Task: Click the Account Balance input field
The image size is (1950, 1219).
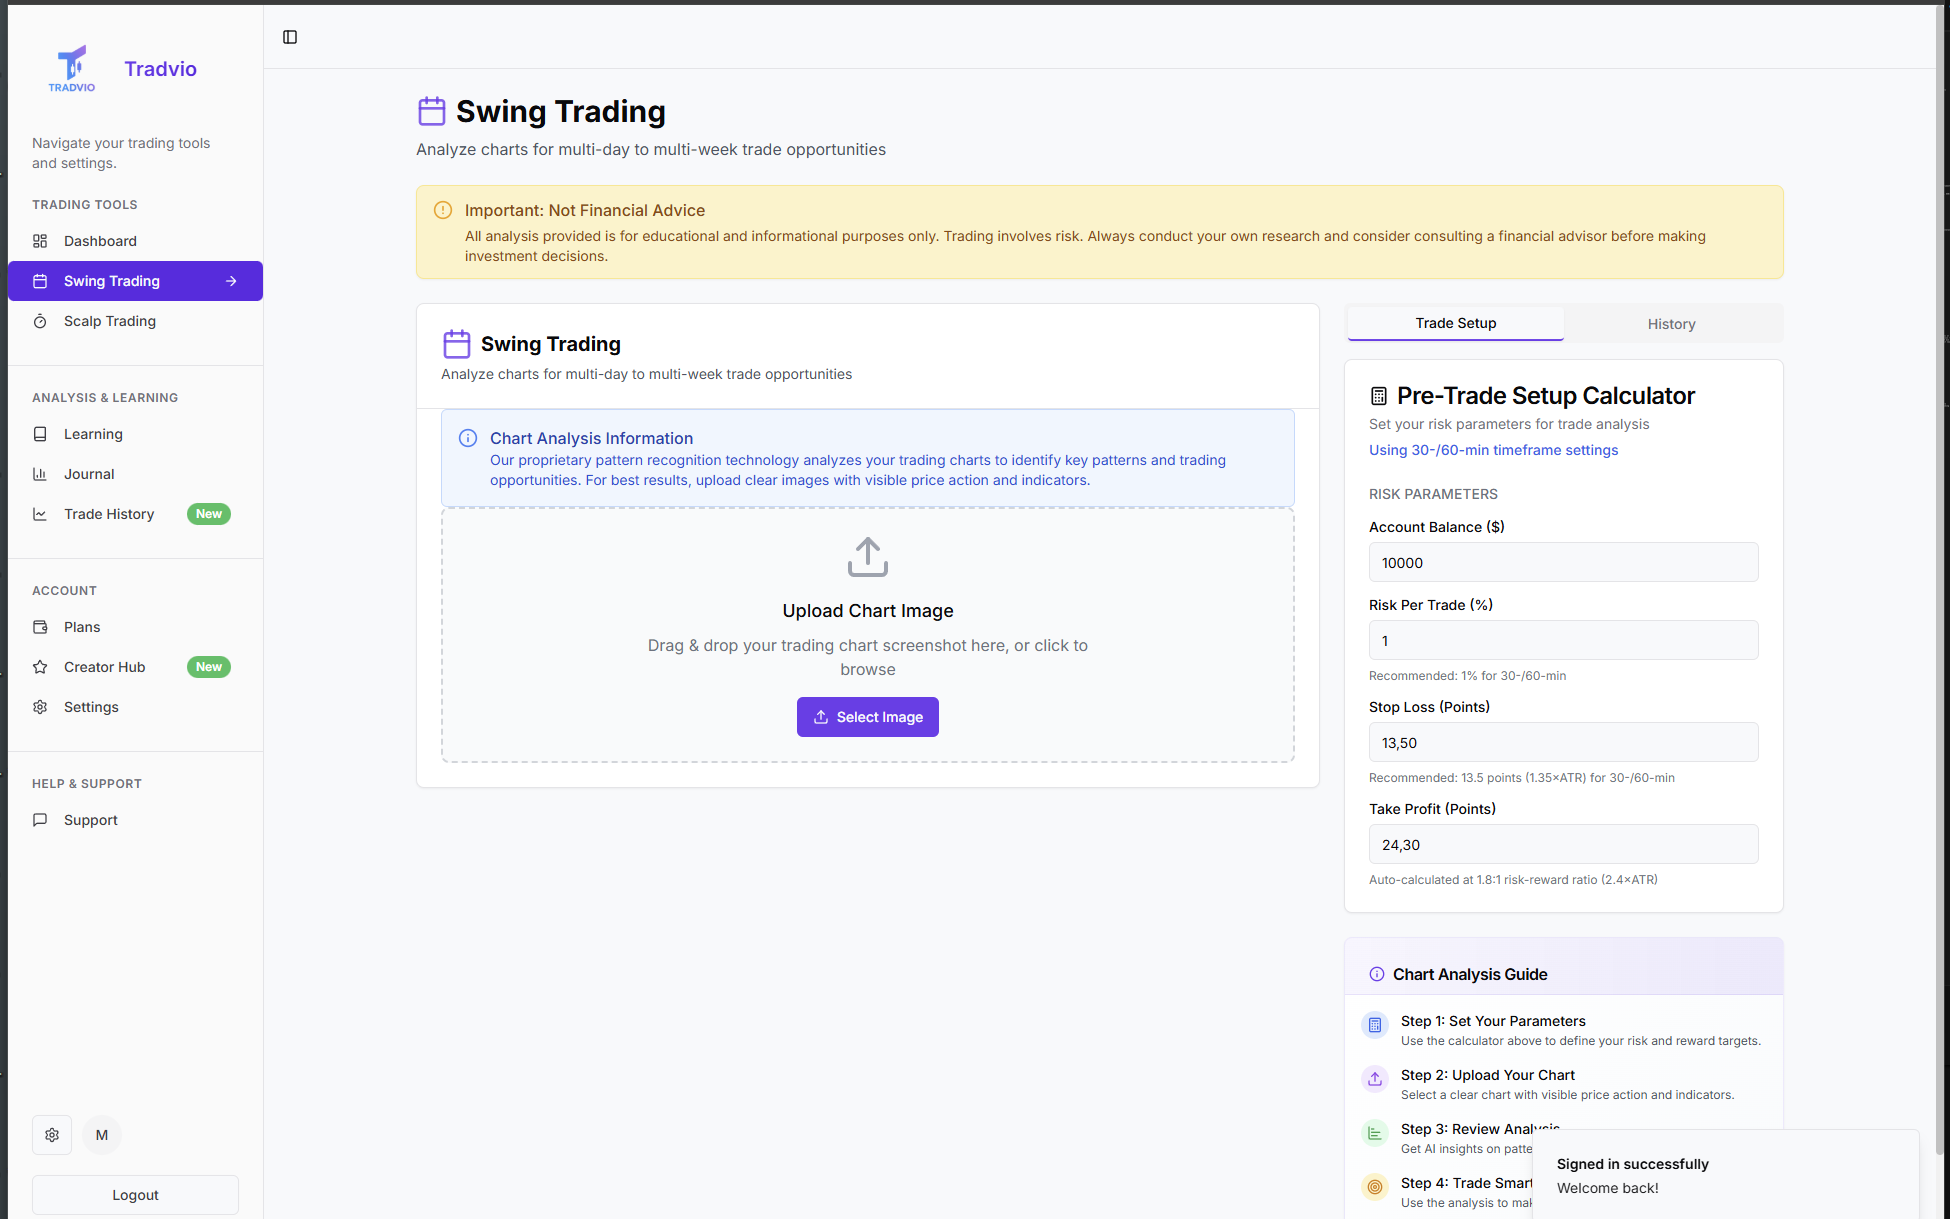Action: pos(1562,562)
